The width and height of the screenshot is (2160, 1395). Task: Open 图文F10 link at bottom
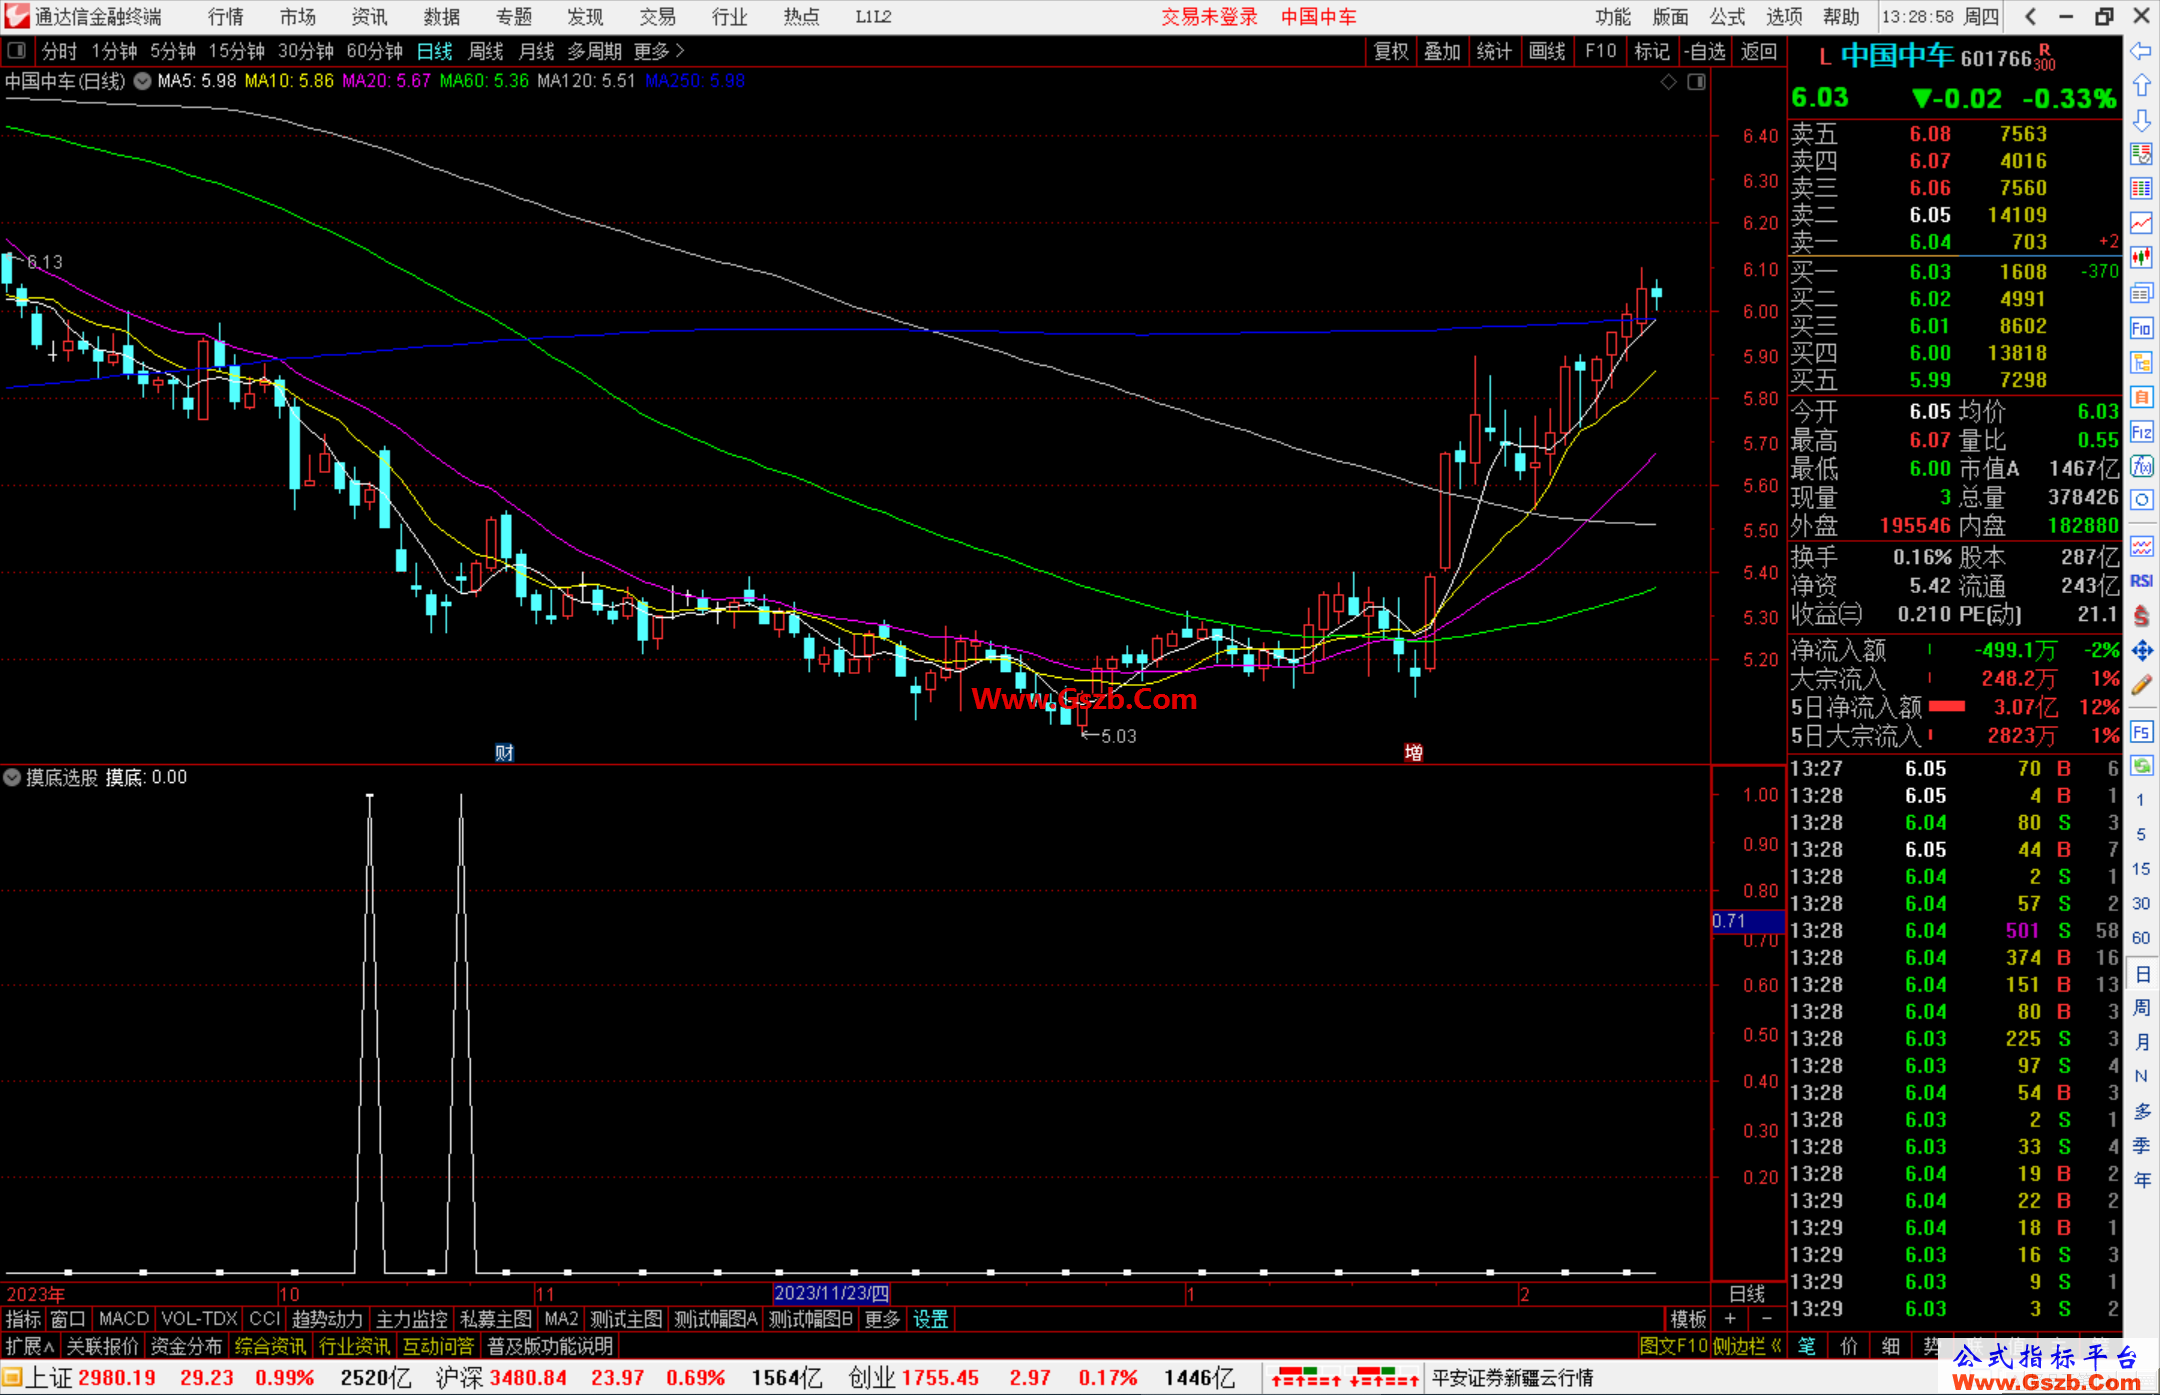(x=1674, y=1346)
